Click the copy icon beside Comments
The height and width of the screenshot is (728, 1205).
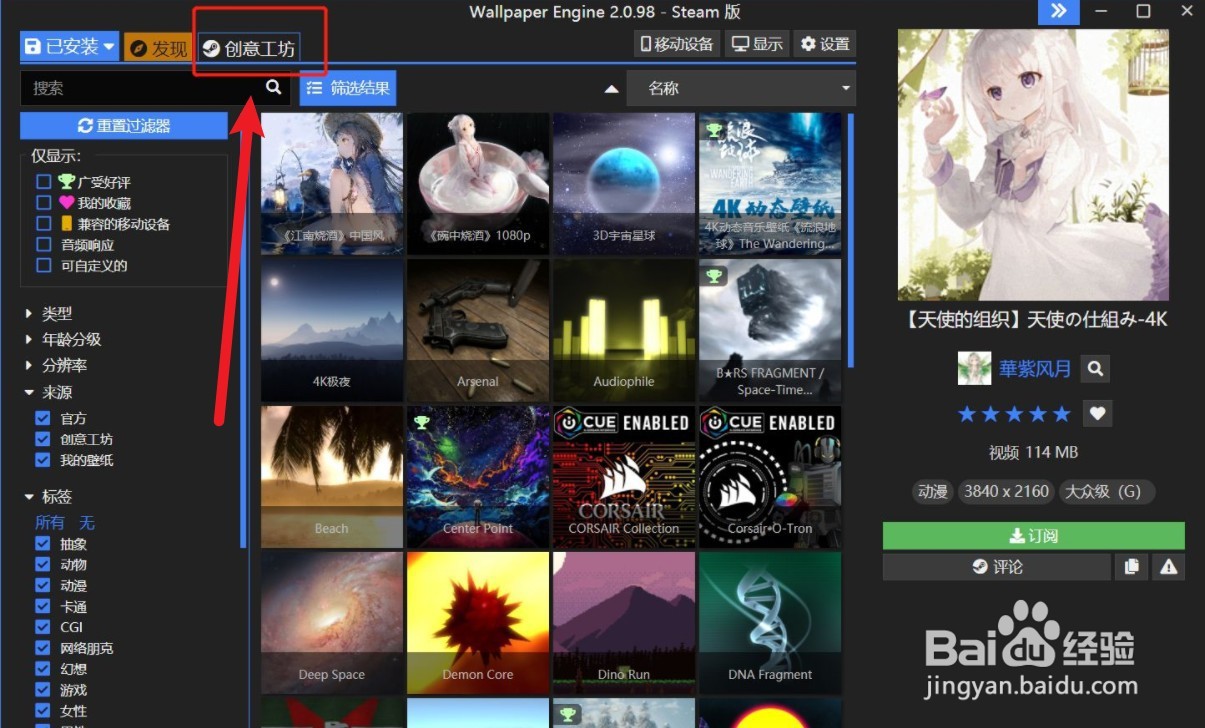click(x=1131, y=567)
